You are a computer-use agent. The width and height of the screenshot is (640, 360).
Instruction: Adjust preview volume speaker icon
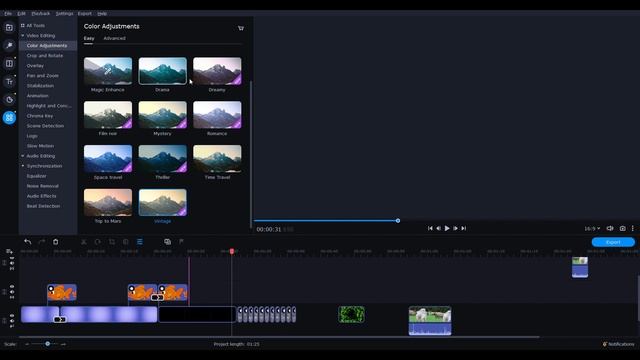click(x=610, y=229)
